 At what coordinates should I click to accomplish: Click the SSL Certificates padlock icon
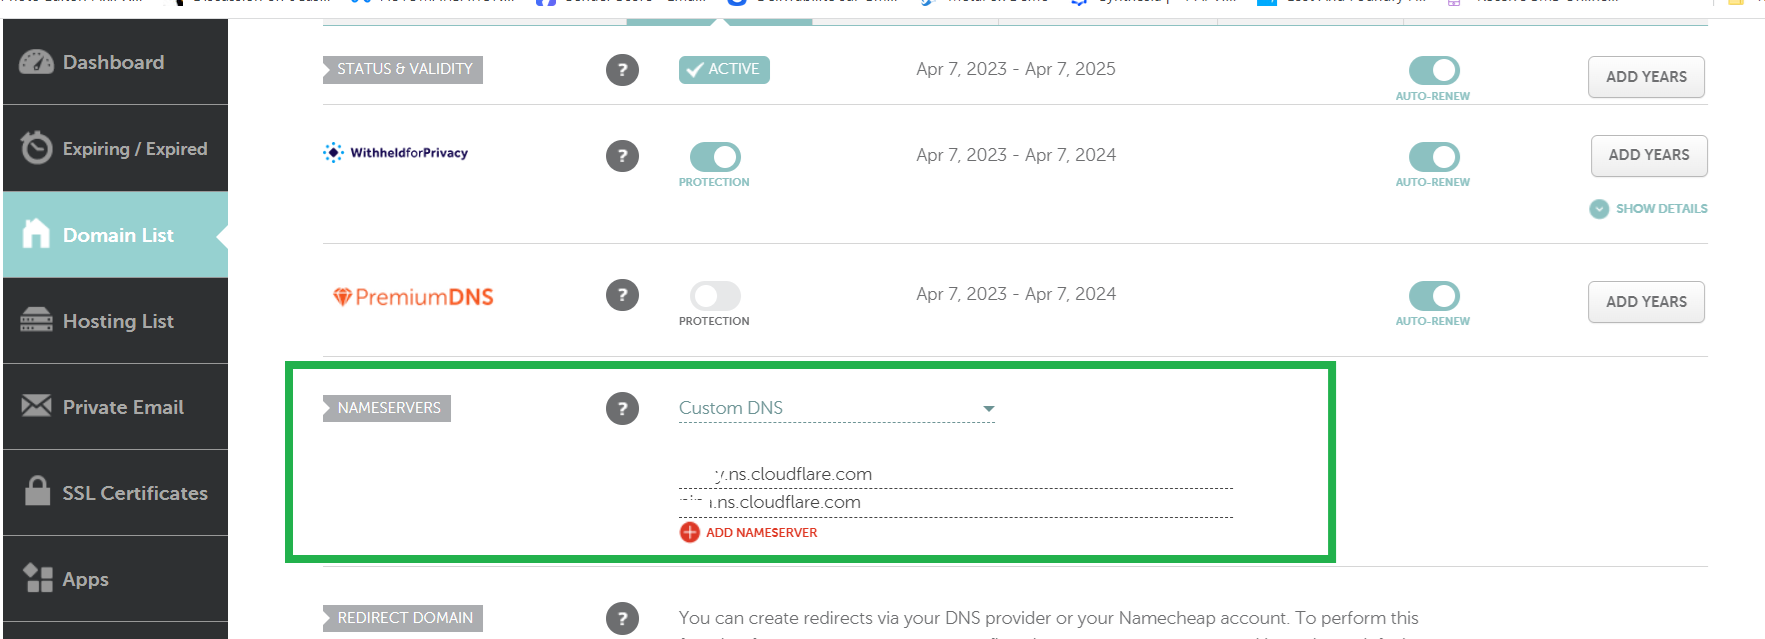[x=37, y=491]
